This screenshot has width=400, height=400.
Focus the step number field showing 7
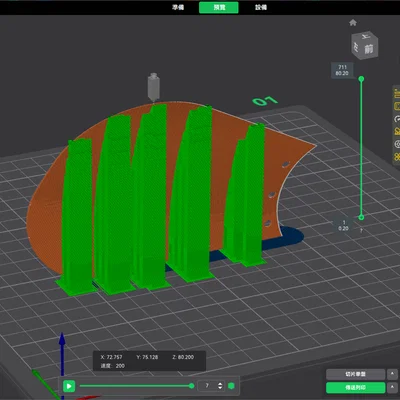click(207, 386)
